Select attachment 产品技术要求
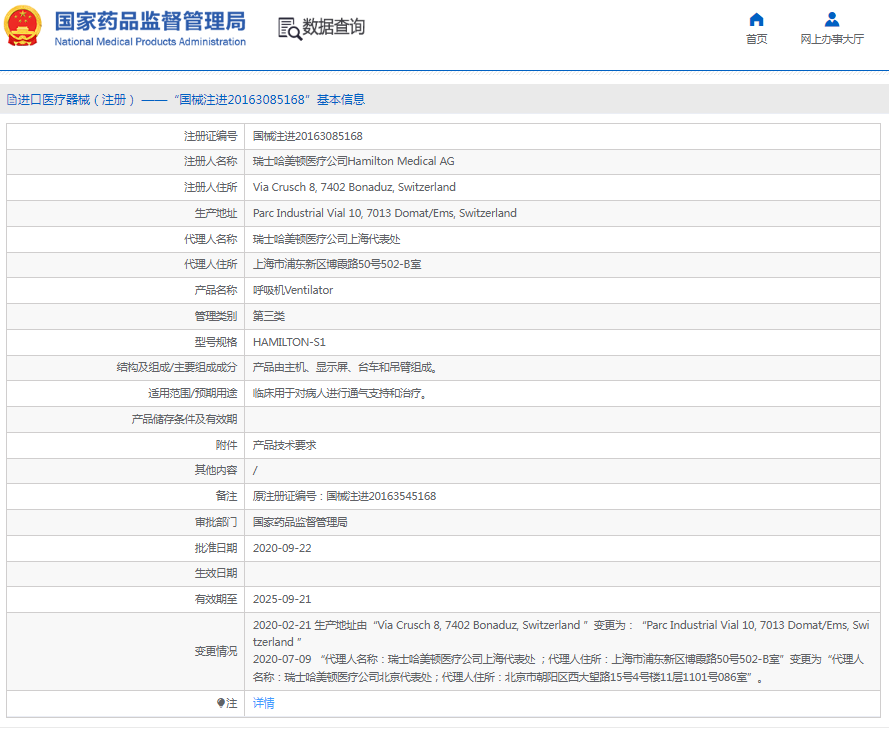The height and width of the screenshot is (729, 889). pyautogui.click(x=285, y=446)
